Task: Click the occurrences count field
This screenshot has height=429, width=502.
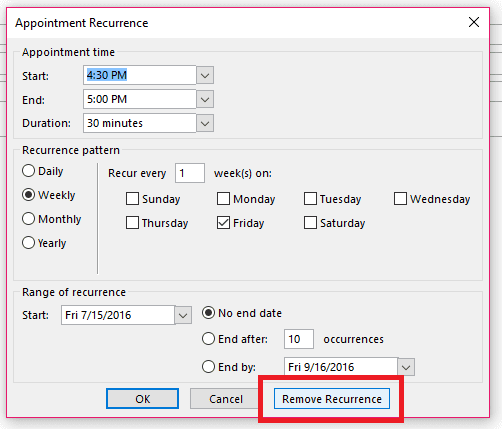Action: 299,339
